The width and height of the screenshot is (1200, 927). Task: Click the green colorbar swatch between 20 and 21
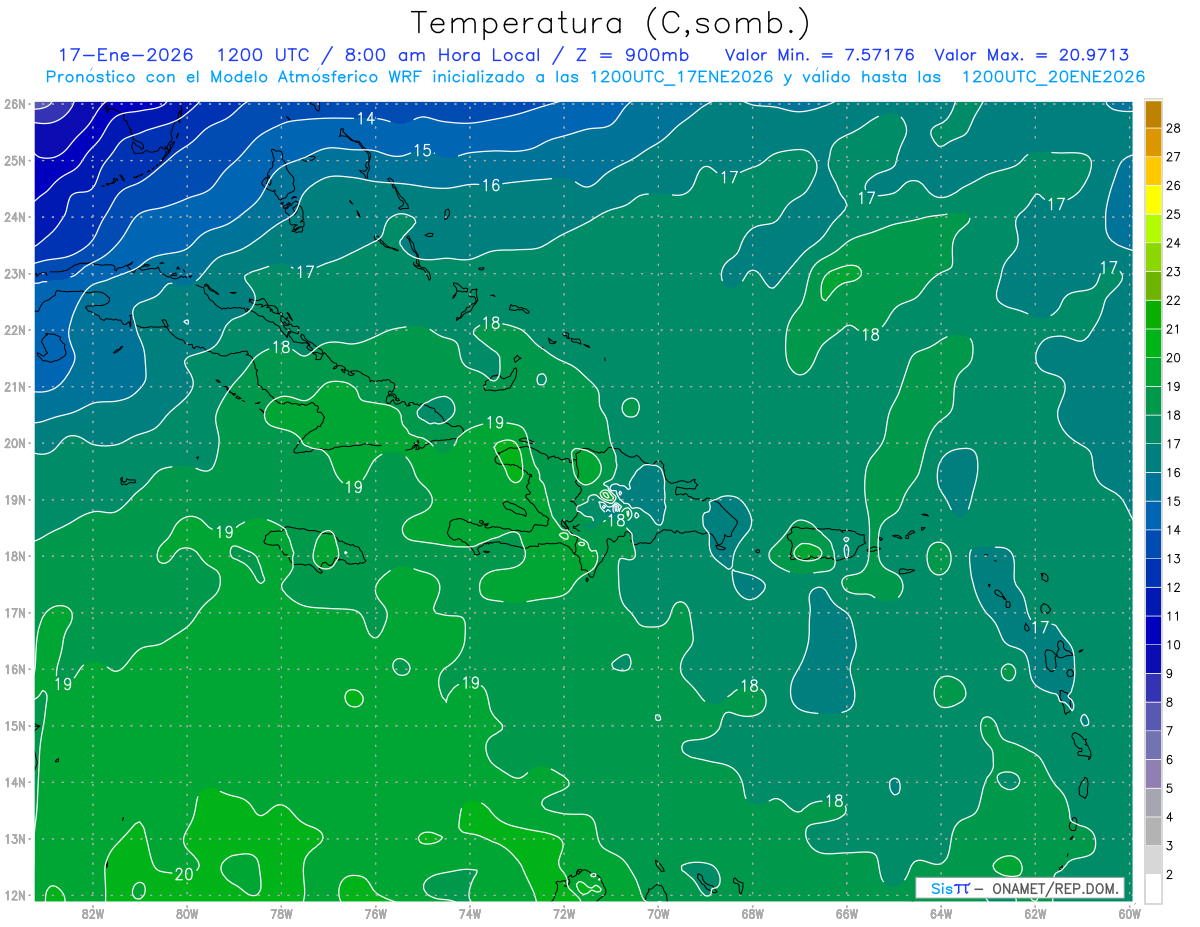tap(1153, 343)
